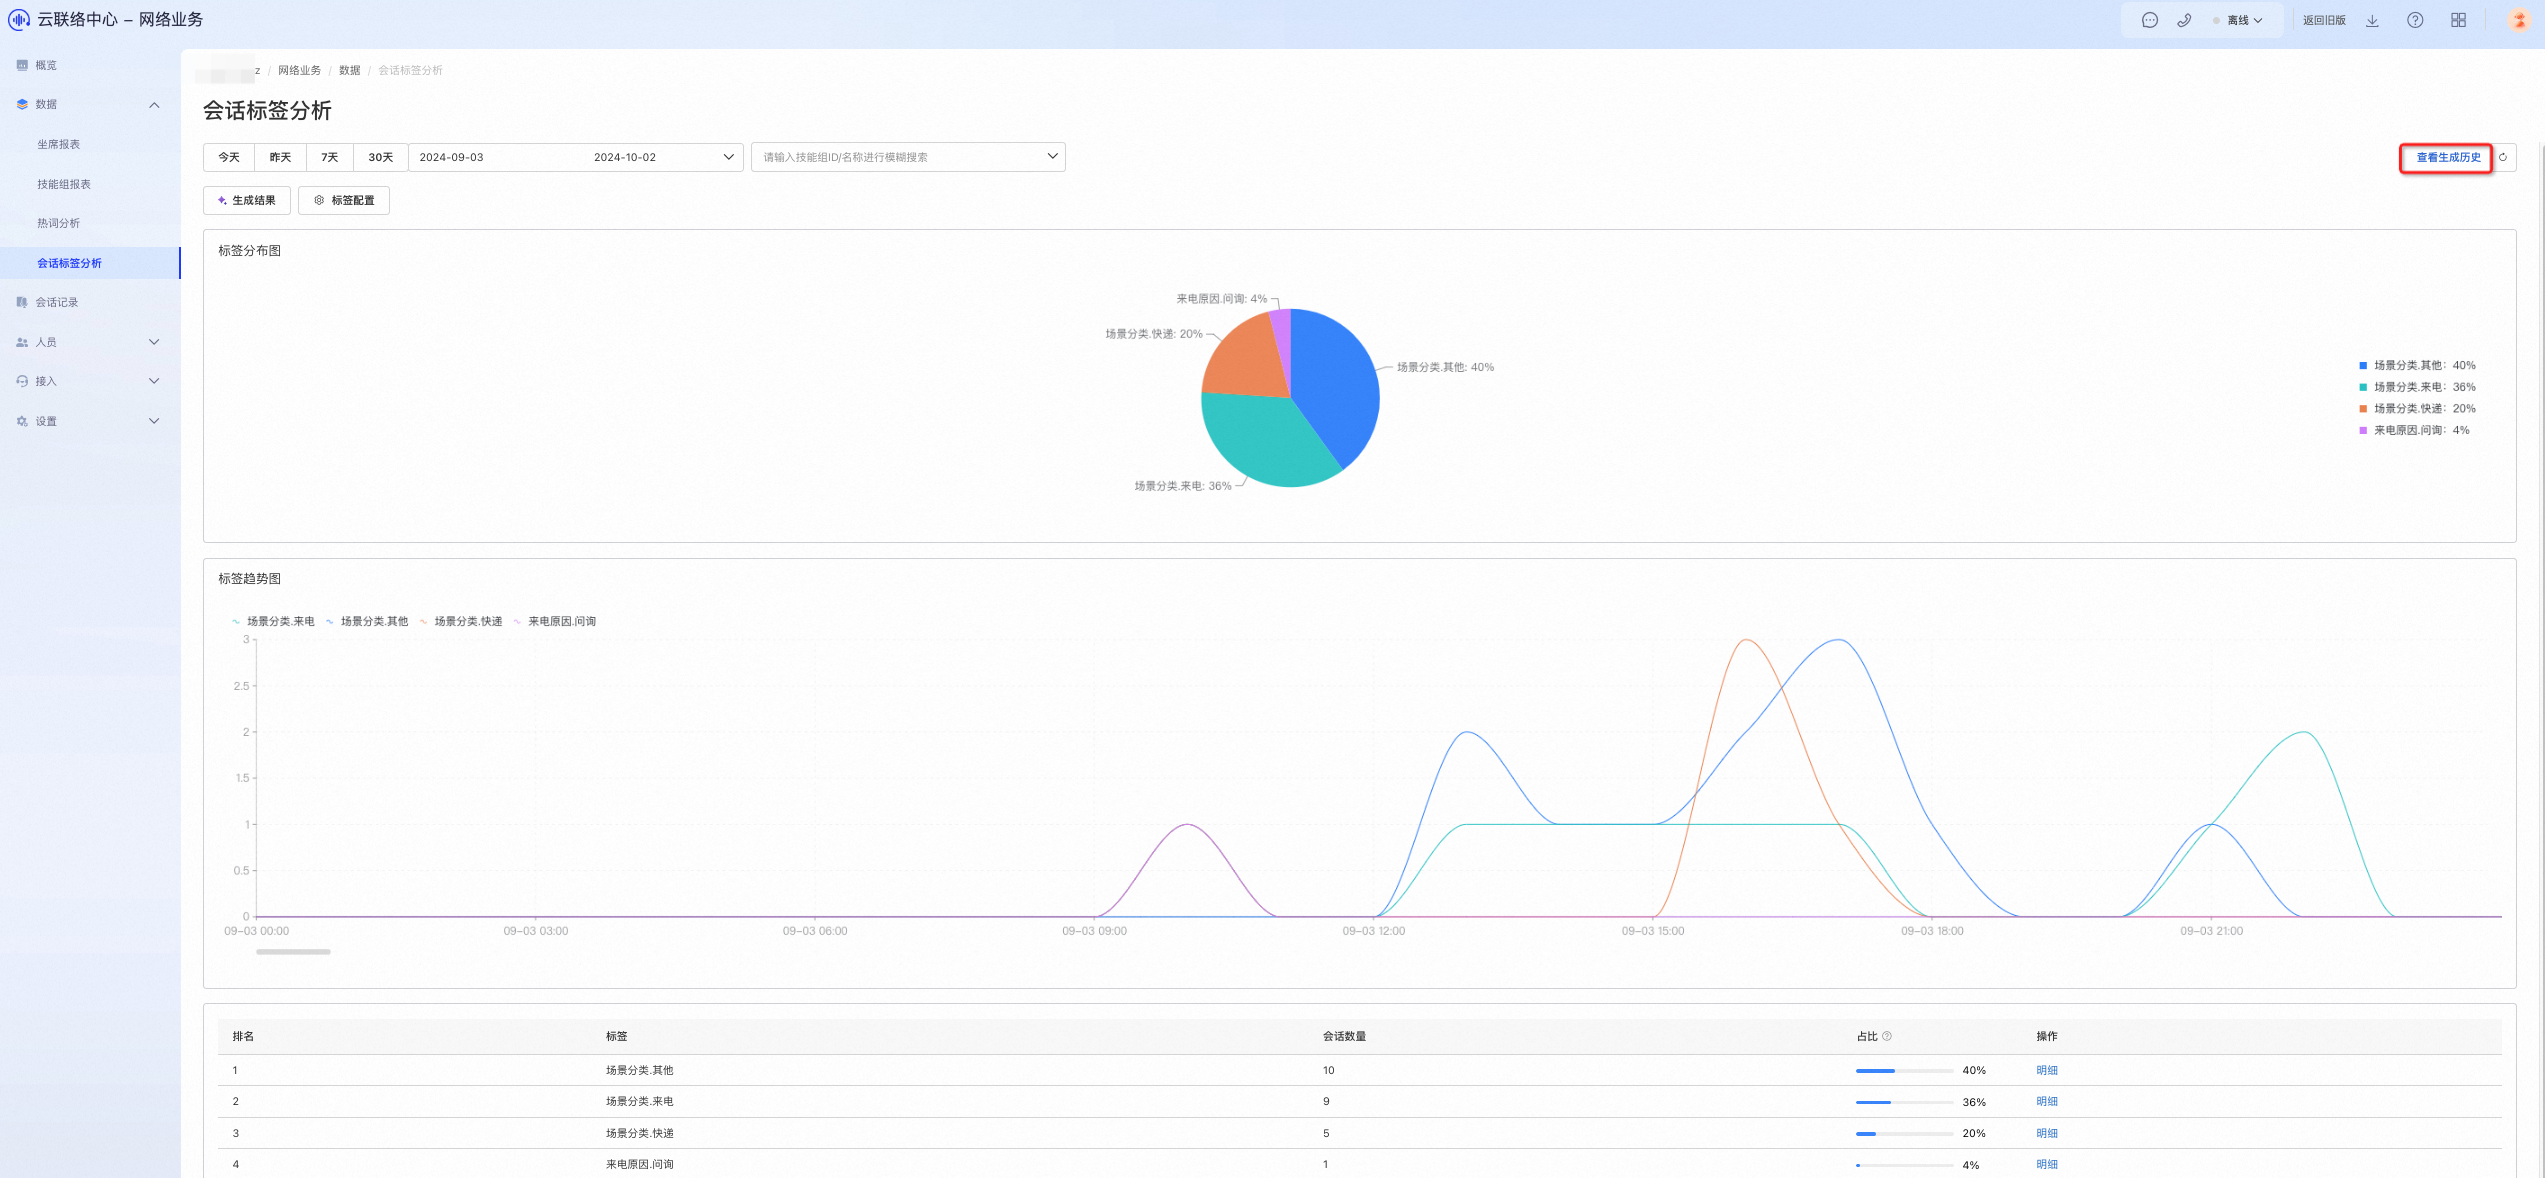The width and height of the screenshot is (2545, 1178).
Task: Open the apps grid icon in header
Action: click(x=2458, y=20)
